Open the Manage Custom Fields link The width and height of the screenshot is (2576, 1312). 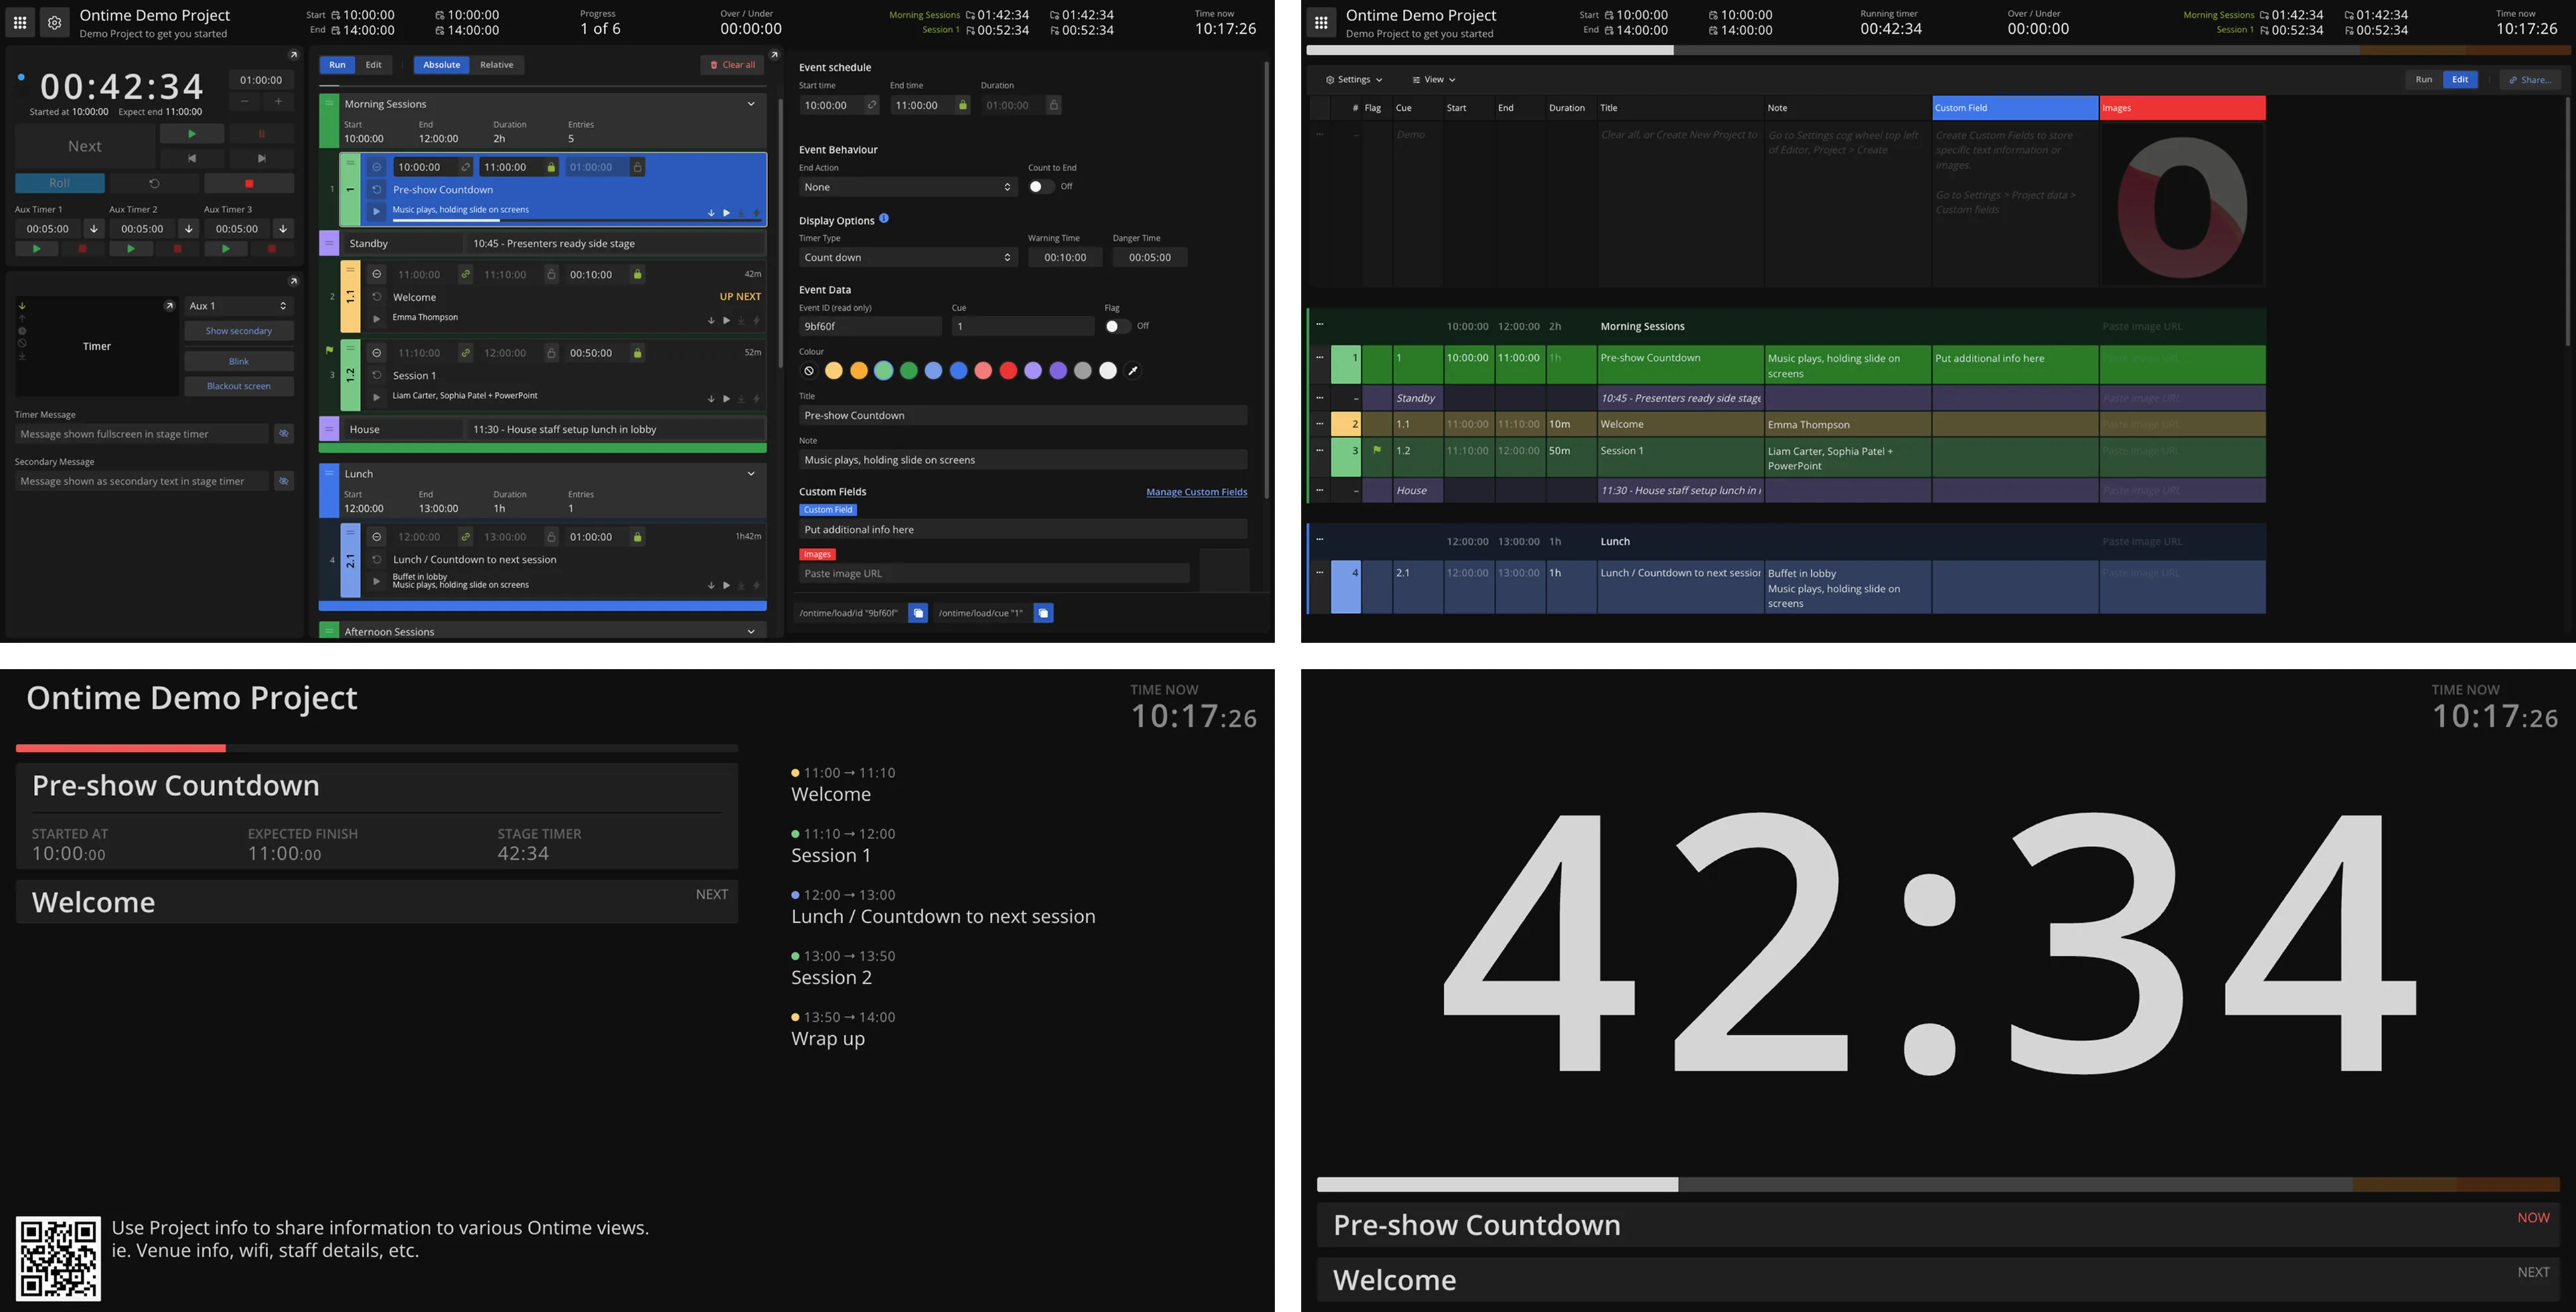1196,492
